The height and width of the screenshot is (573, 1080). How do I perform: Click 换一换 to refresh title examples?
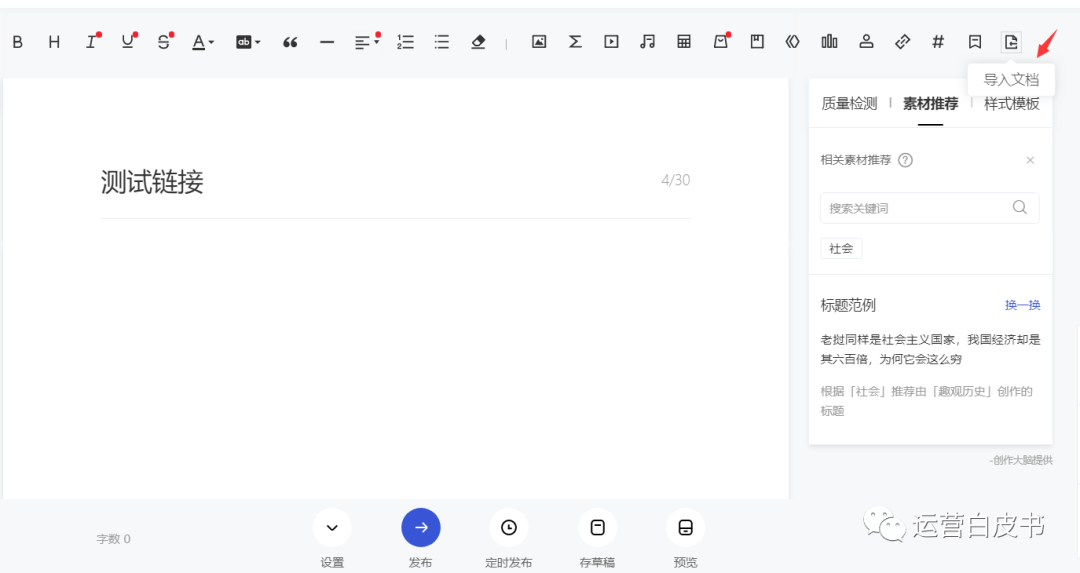1022,305
